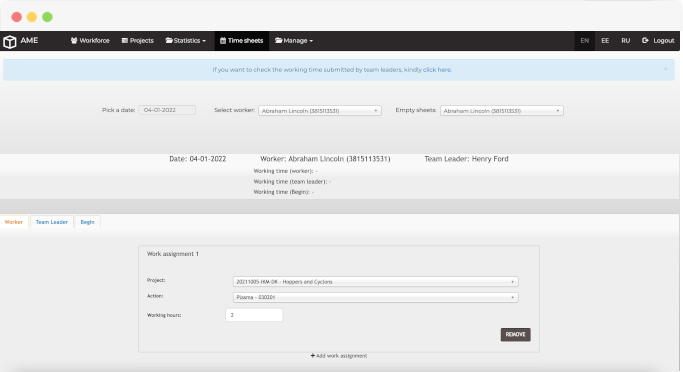Click the 'Date: 04-01-2022' heading text

point(197,159)
